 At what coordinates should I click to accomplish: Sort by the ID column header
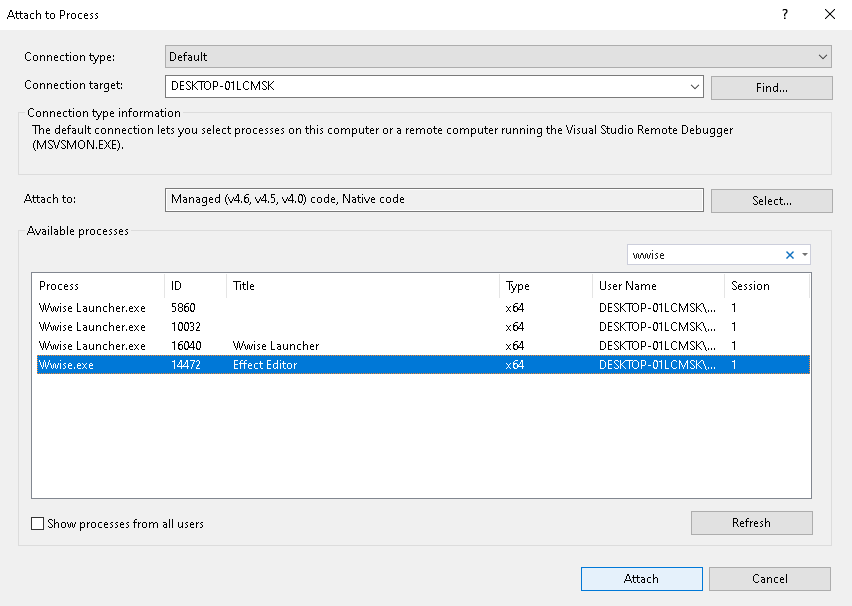click(196, 286)
